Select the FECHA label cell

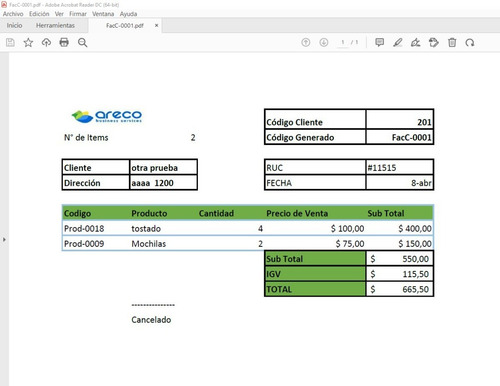pos(315,183)
